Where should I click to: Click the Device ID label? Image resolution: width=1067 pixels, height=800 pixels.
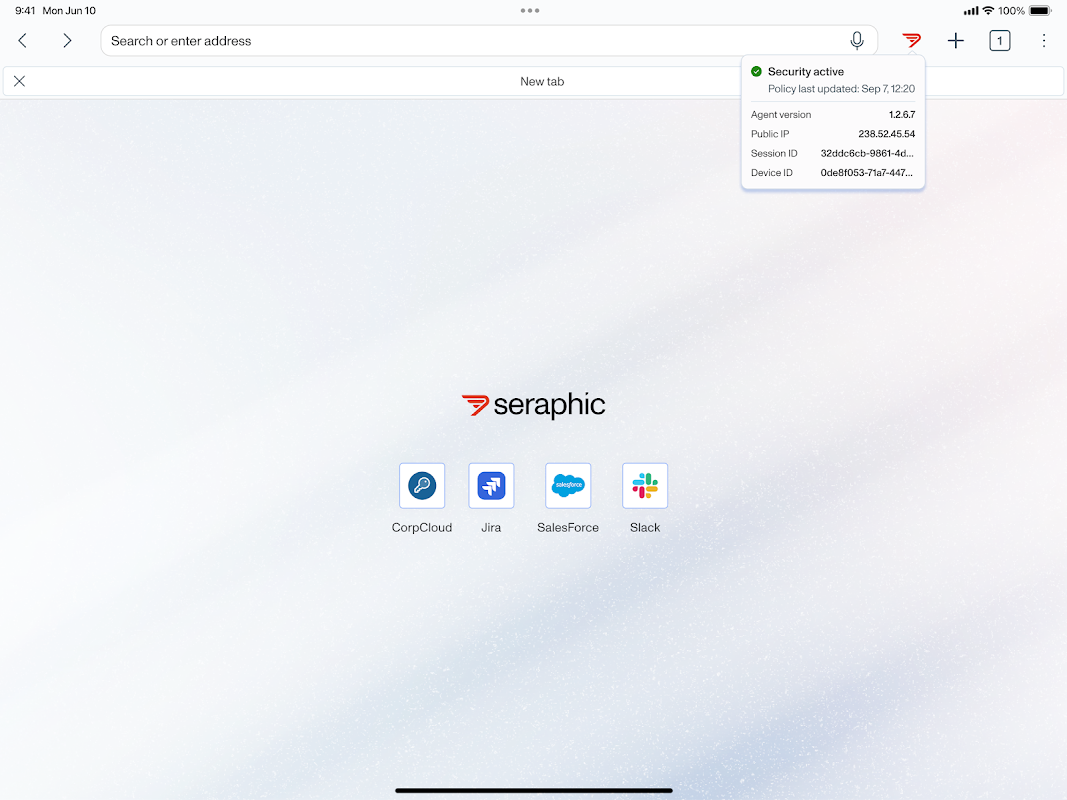click(x=772, y=173)
